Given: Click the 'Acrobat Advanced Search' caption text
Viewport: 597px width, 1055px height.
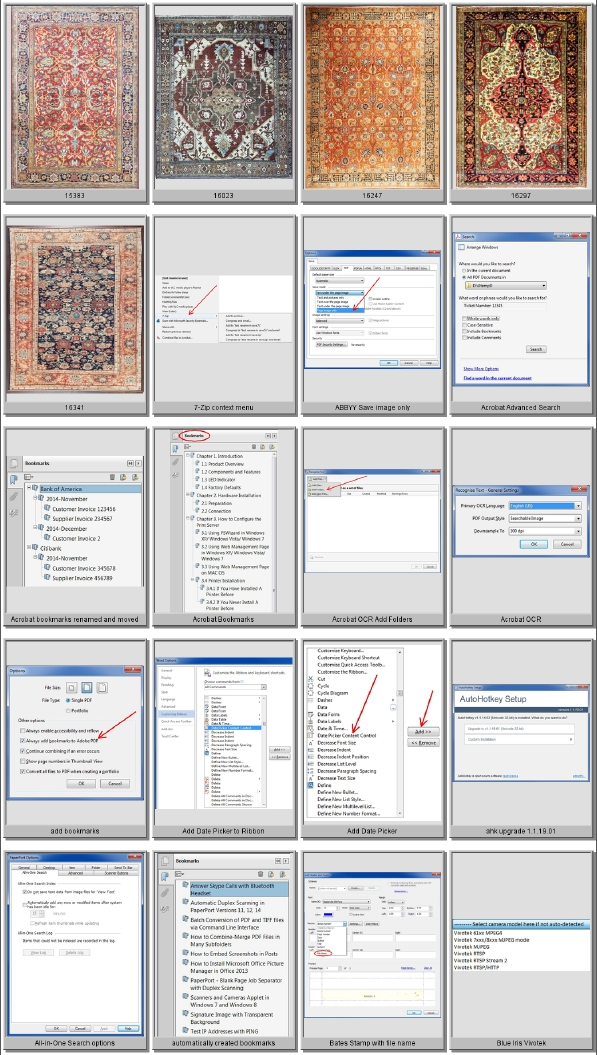Looking at the screenshot, I should pos(521,408).
